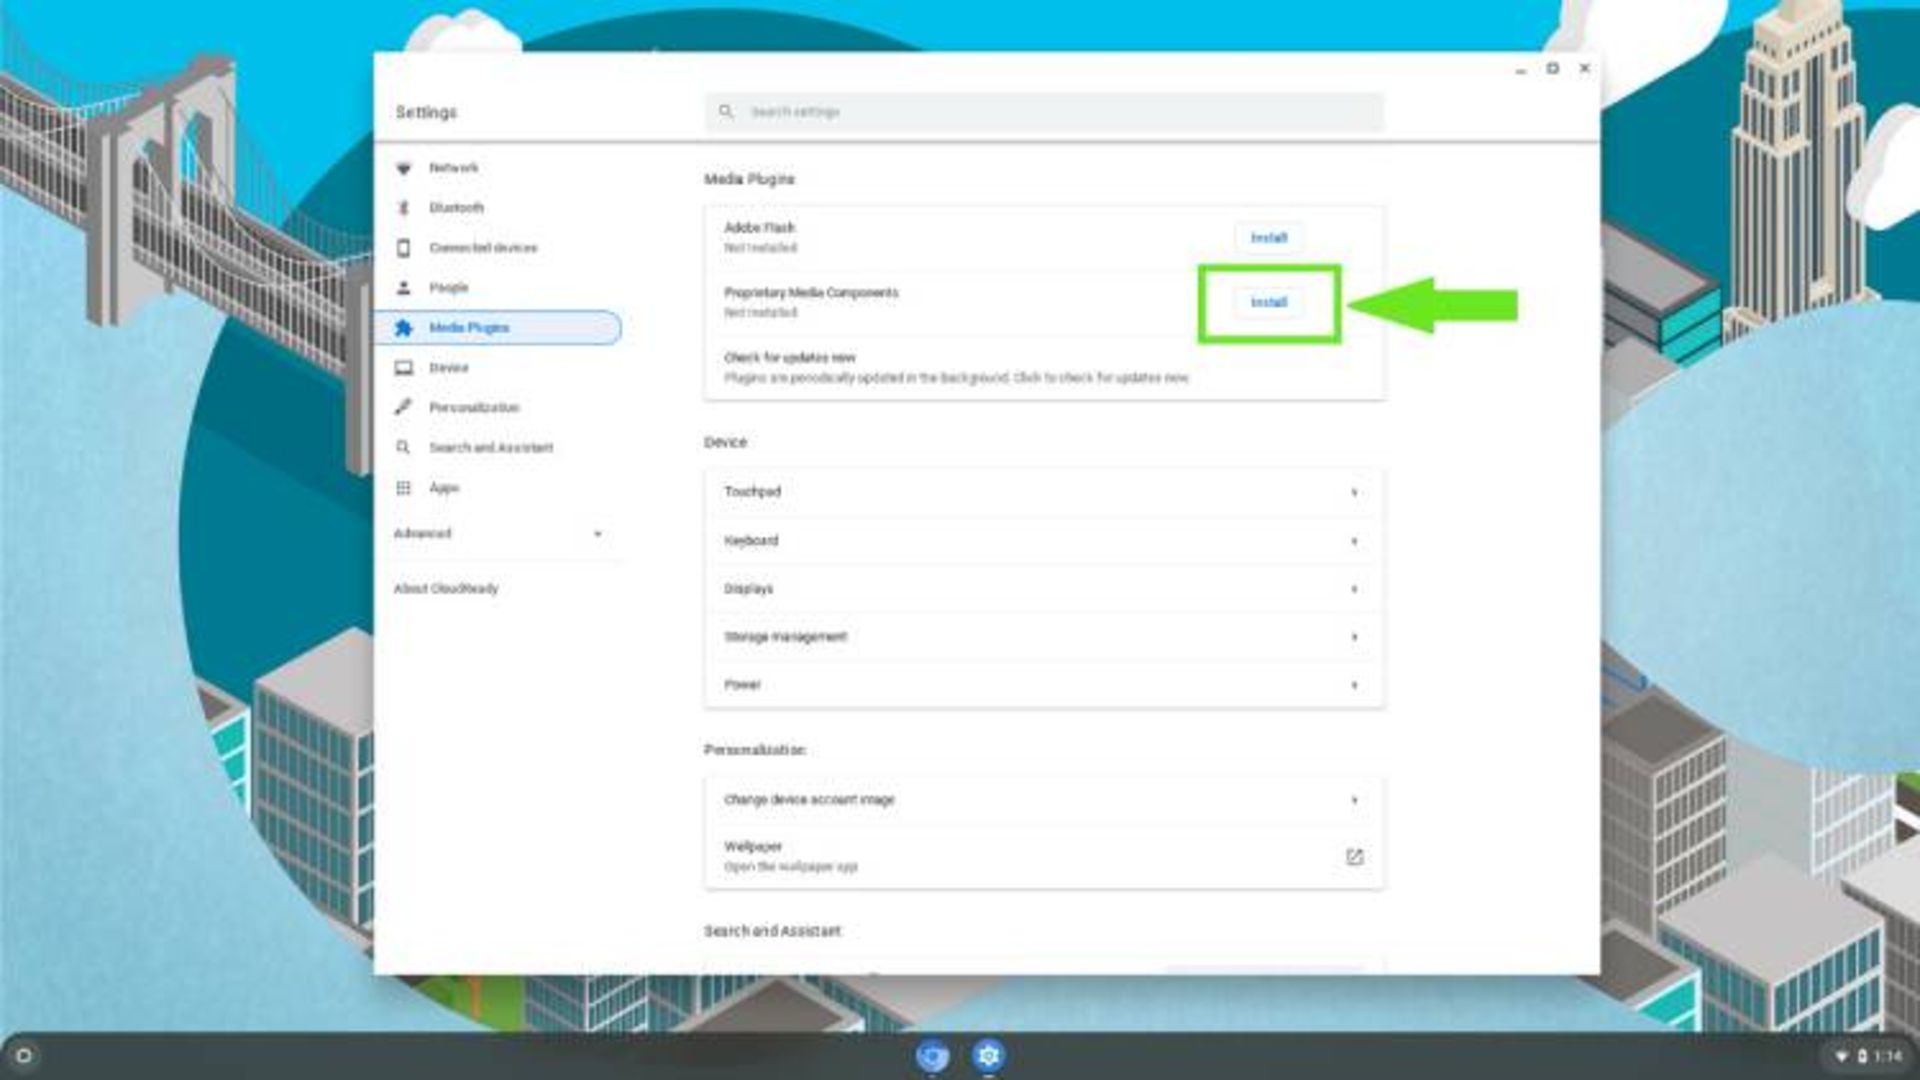Click the Settings gear icon on shelf
The width and height of the screenshot is (1920, 1080).
988,1056
